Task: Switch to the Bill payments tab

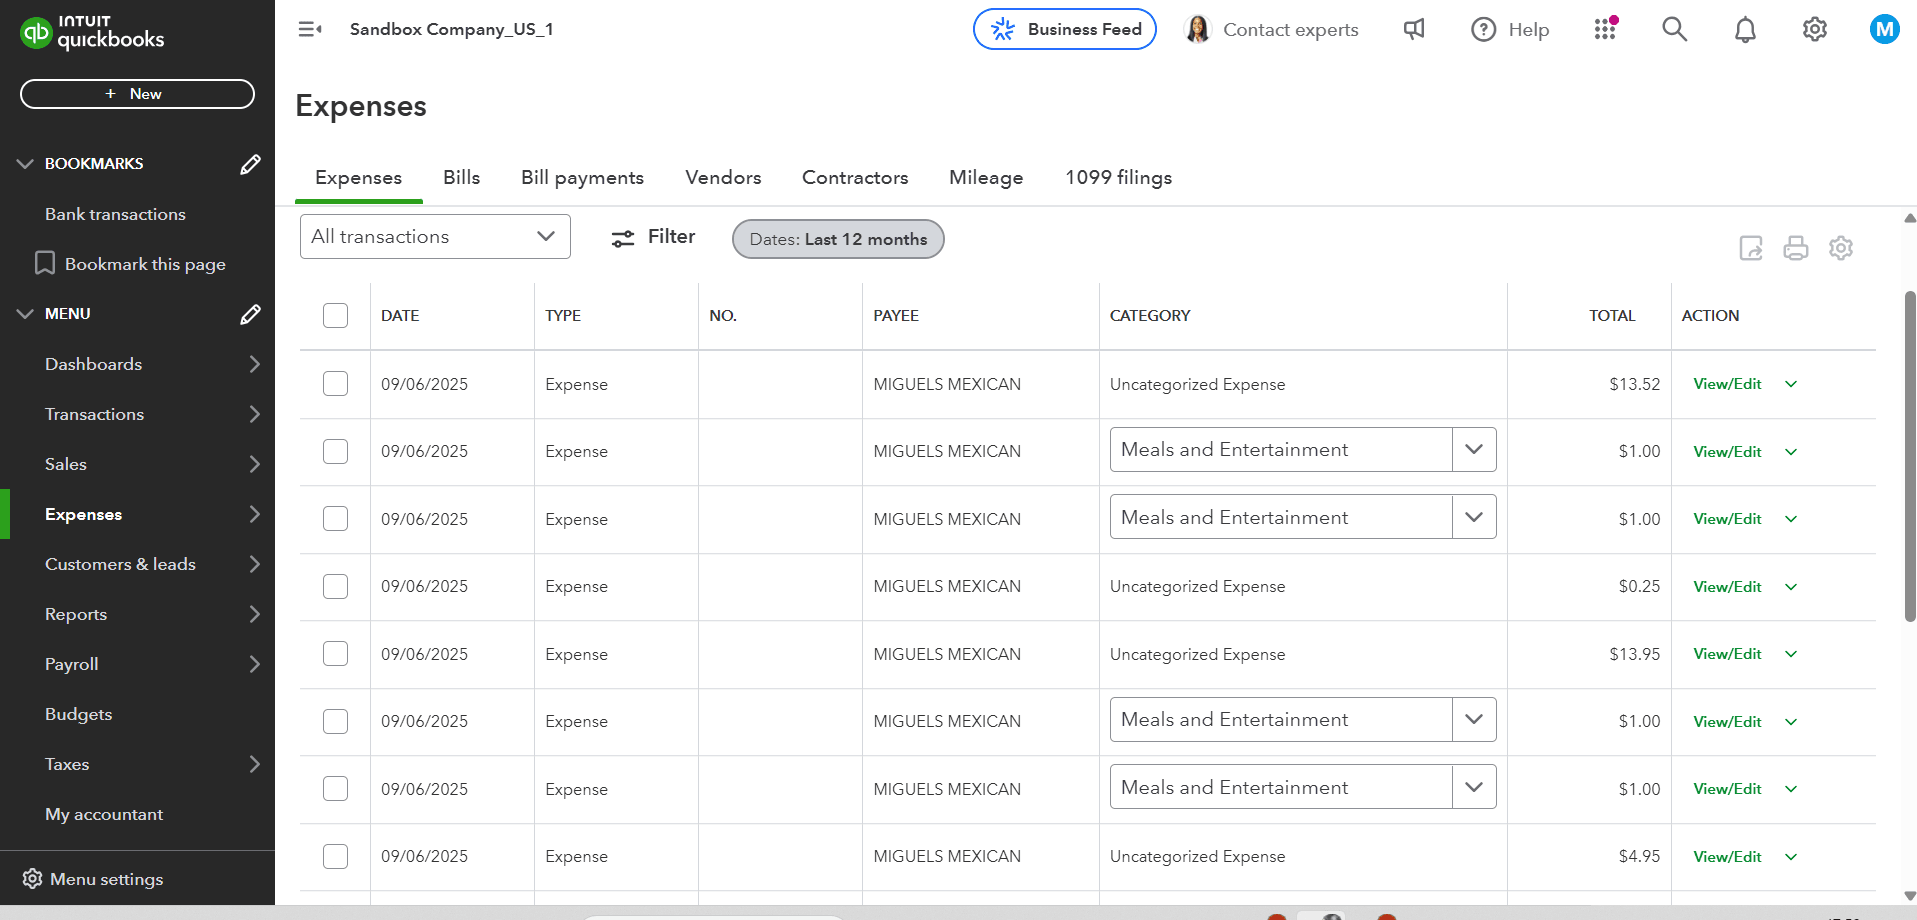Action: click(582, 177)
